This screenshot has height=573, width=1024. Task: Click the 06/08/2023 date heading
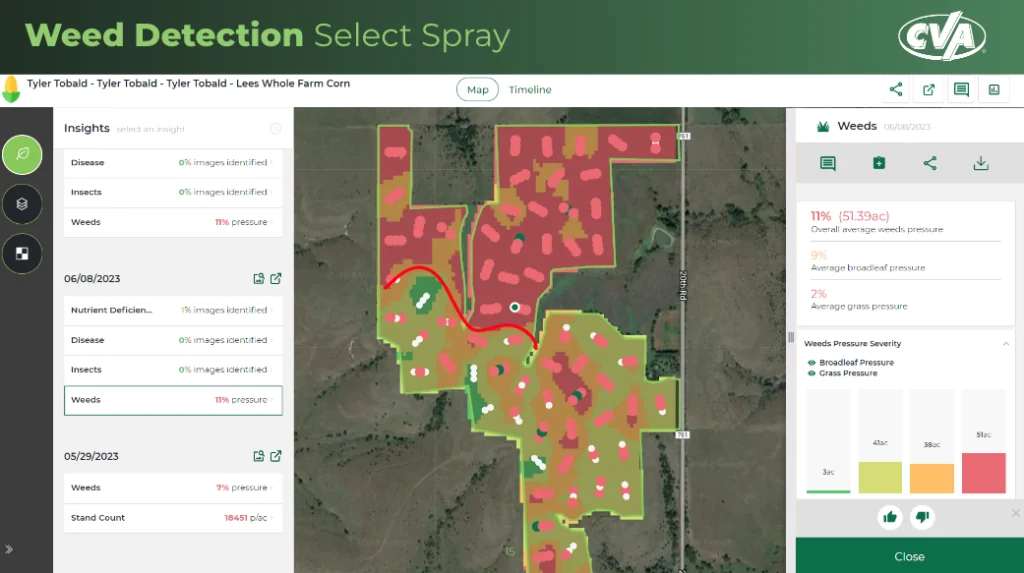[x=92, y=278]
